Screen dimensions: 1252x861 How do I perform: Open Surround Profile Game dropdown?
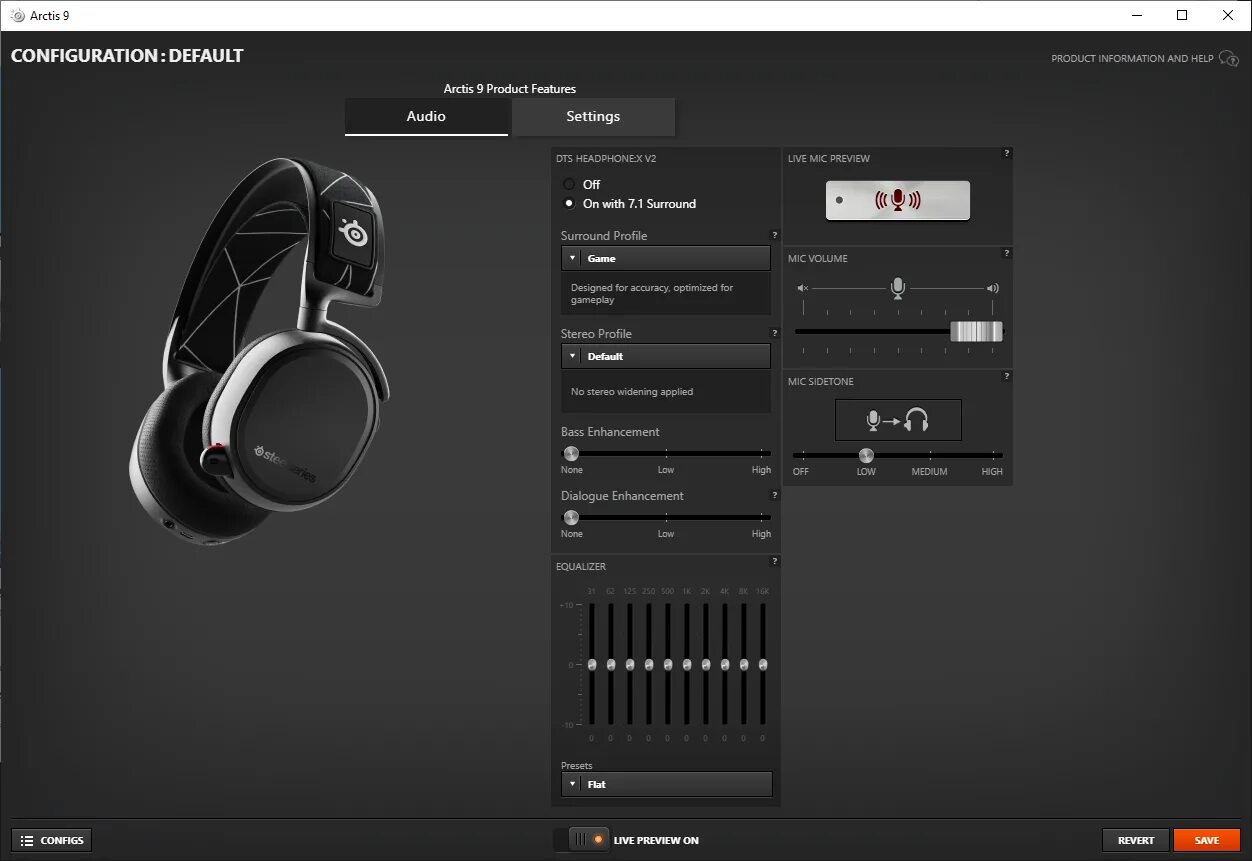pyautogui.click(x=666, y=258)
